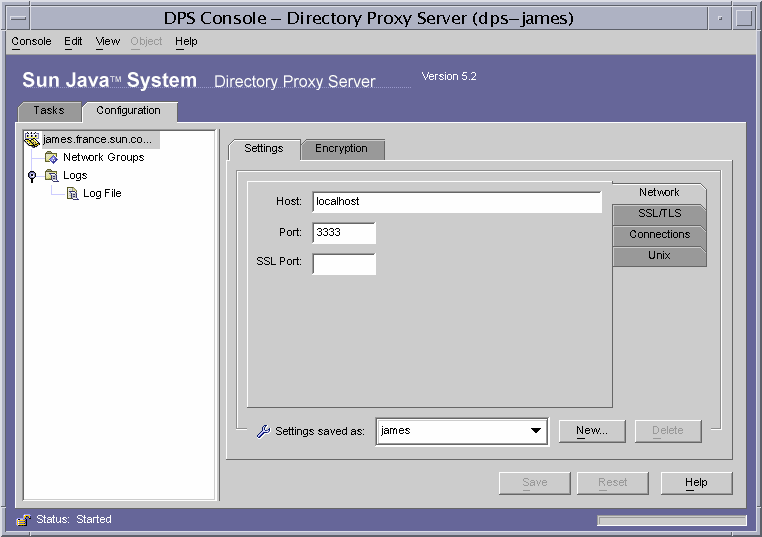Open the Edit menu
The image size is (762, 537).
pyautogui.click(x=73, y=41)
